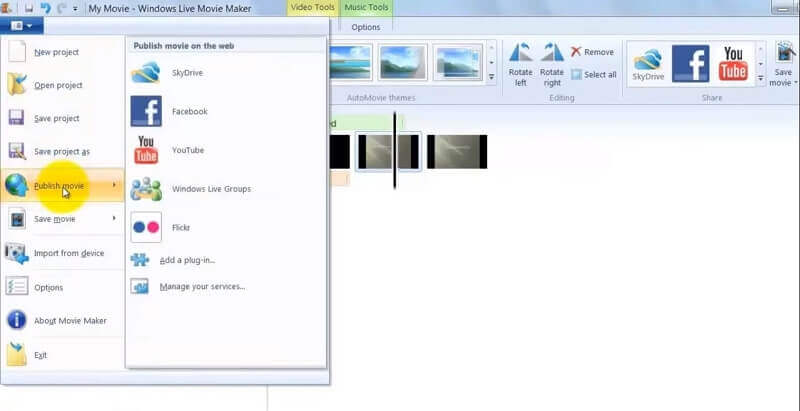The image size is (800, 411).
Task: Open the Save movie ribbon dropdown arrow
Action: pos(795,83)
